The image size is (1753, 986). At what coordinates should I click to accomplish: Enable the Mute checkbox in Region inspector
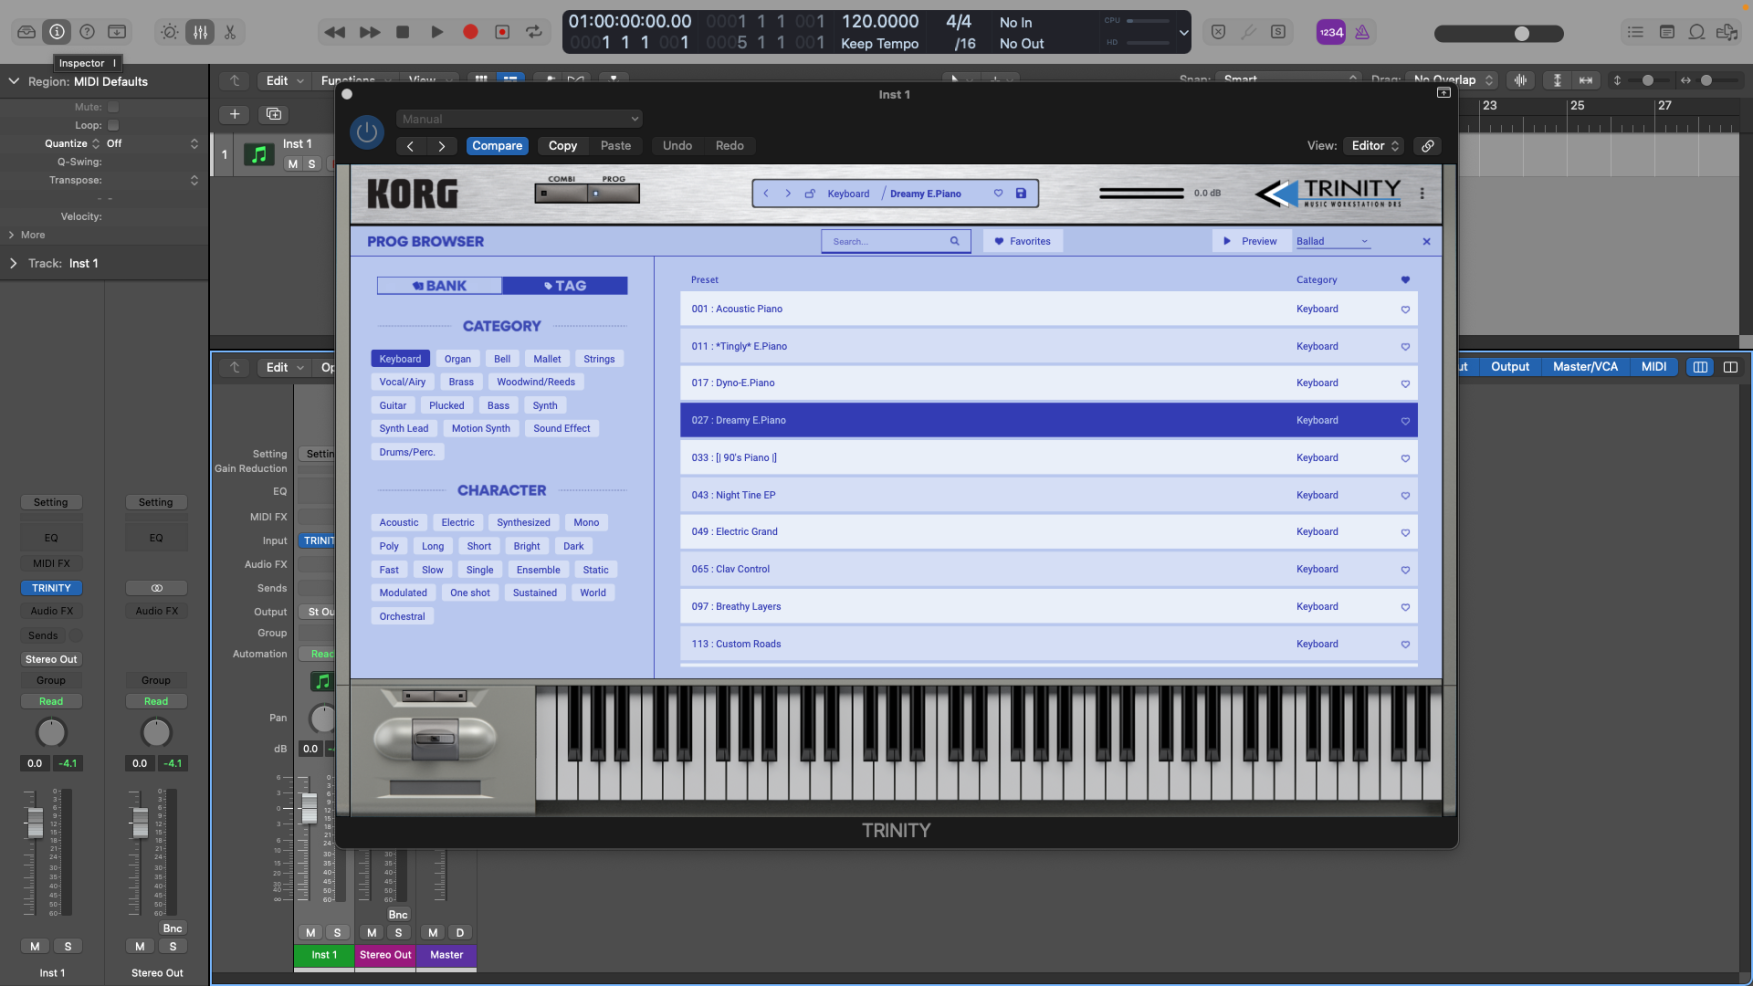113,107
